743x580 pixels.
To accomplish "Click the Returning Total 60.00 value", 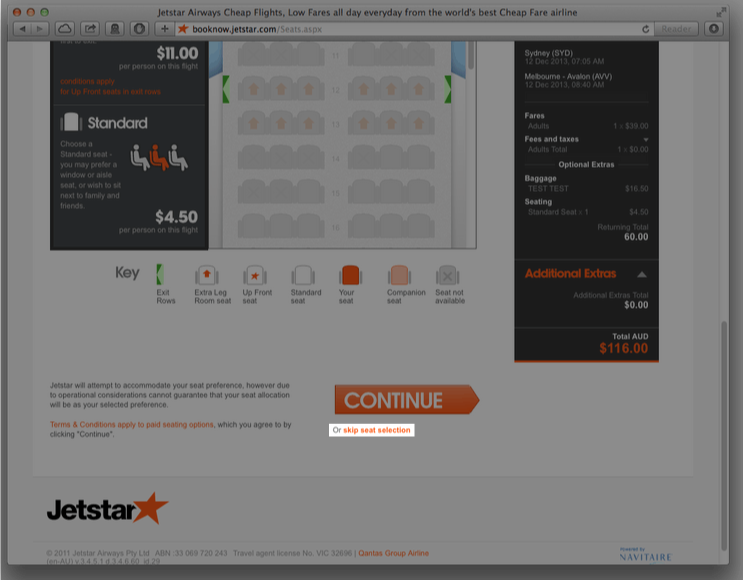I will tap(636, 237).
